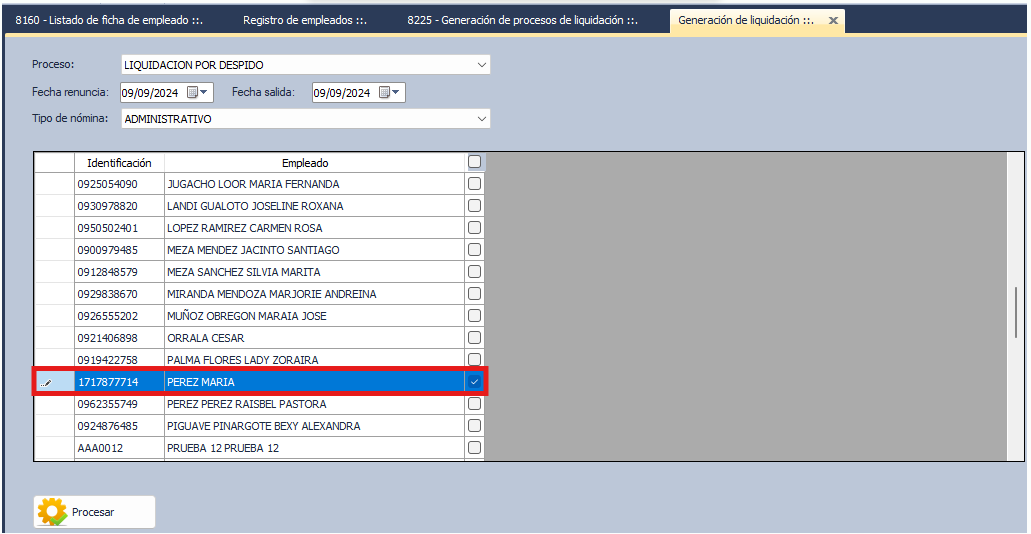Expand the Proceso dropdown

(482, 65)
